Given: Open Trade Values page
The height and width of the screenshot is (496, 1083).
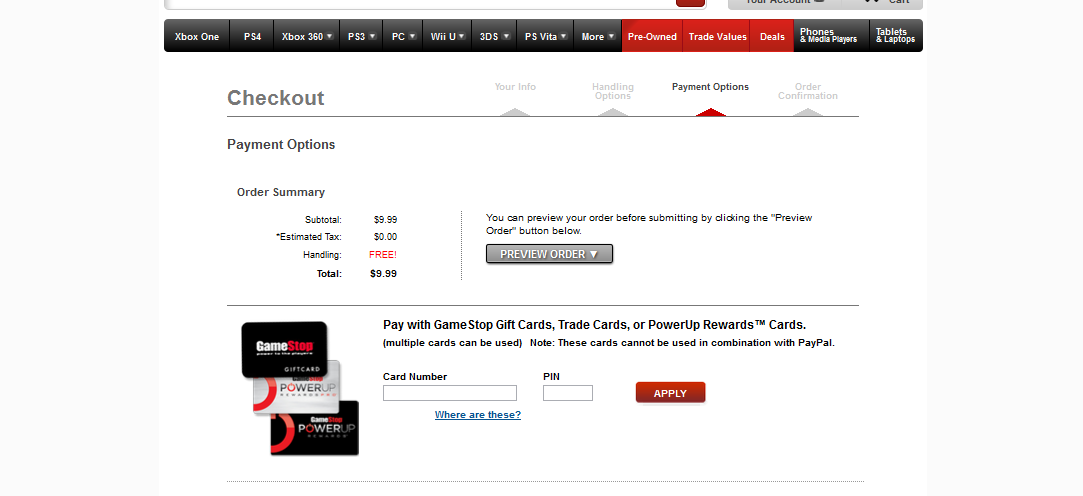Looking at the screenshot, I should click(x=718, y=37).
